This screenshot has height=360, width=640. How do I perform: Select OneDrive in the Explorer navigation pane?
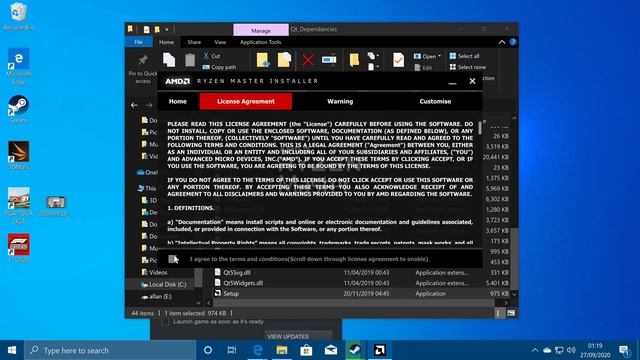pos(147,172)
